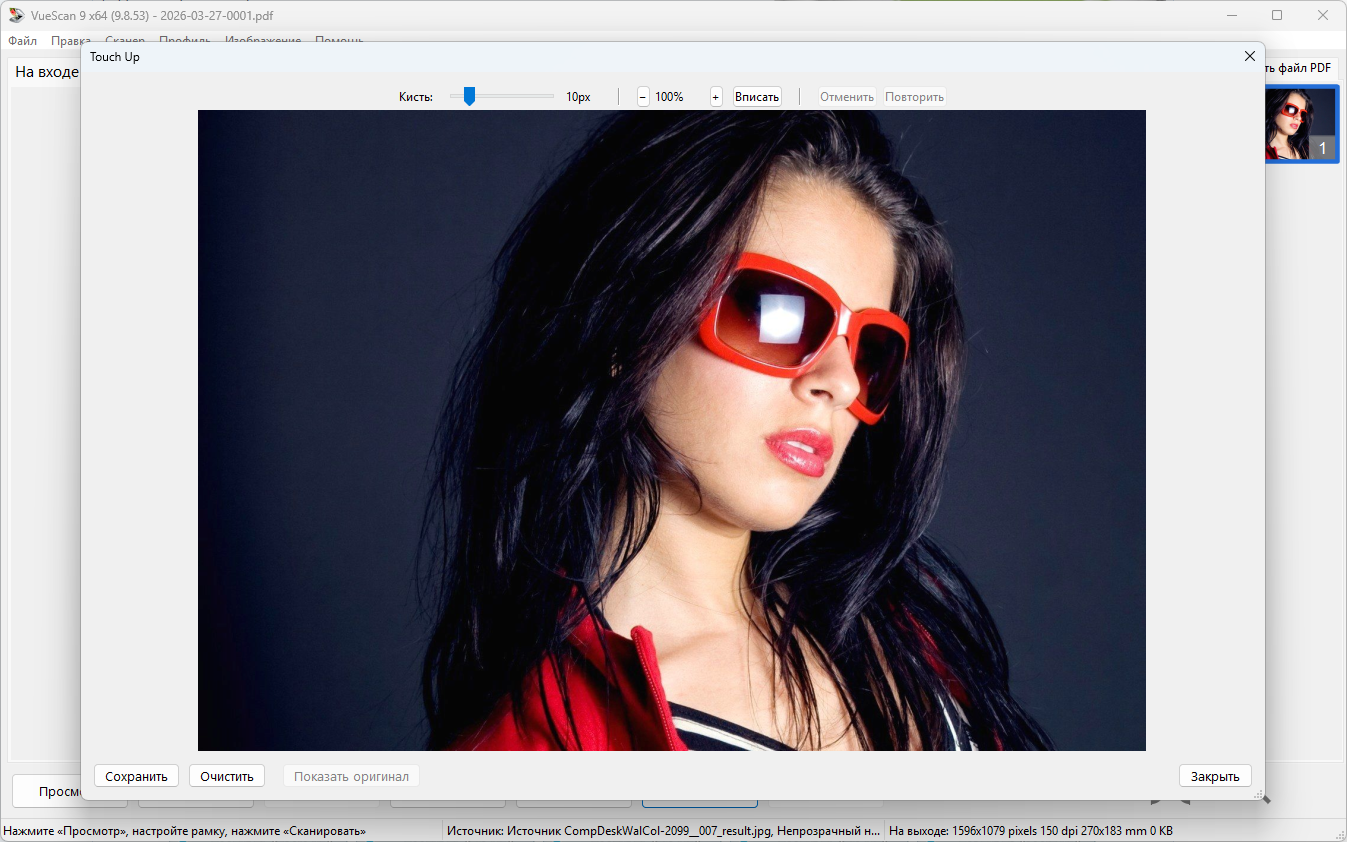Close the Touch Up dialog with X
This screenshot has width=1347, height=842.
point(1249,57)
